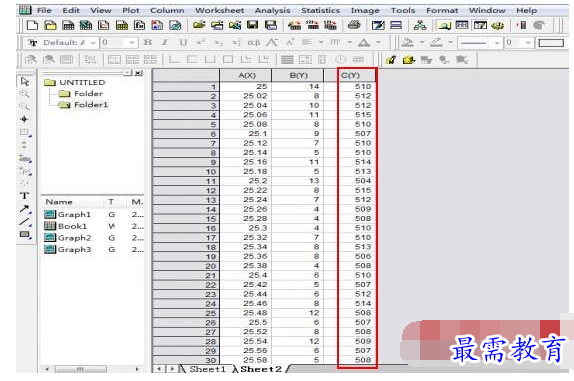
Task: Select the C(Y) column header
Action: (351, 75)
